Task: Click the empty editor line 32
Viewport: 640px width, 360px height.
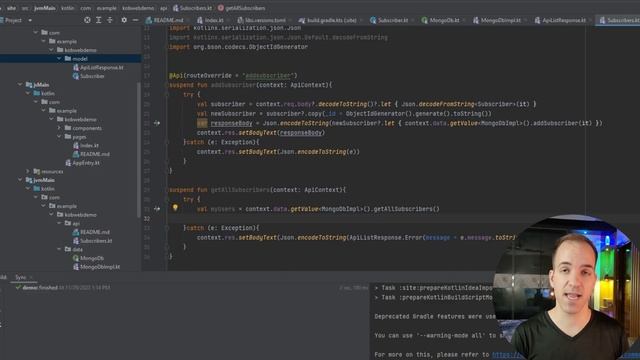Action: coord(402,218)
